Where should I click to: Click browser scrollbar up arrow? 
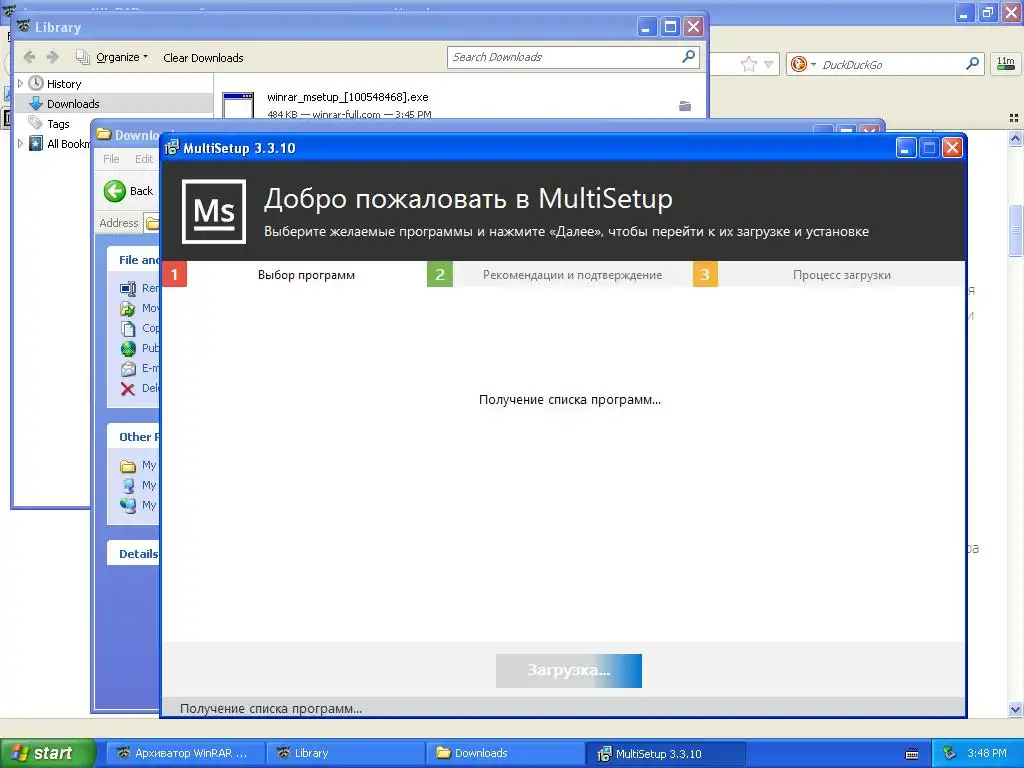pos(1015,138)
